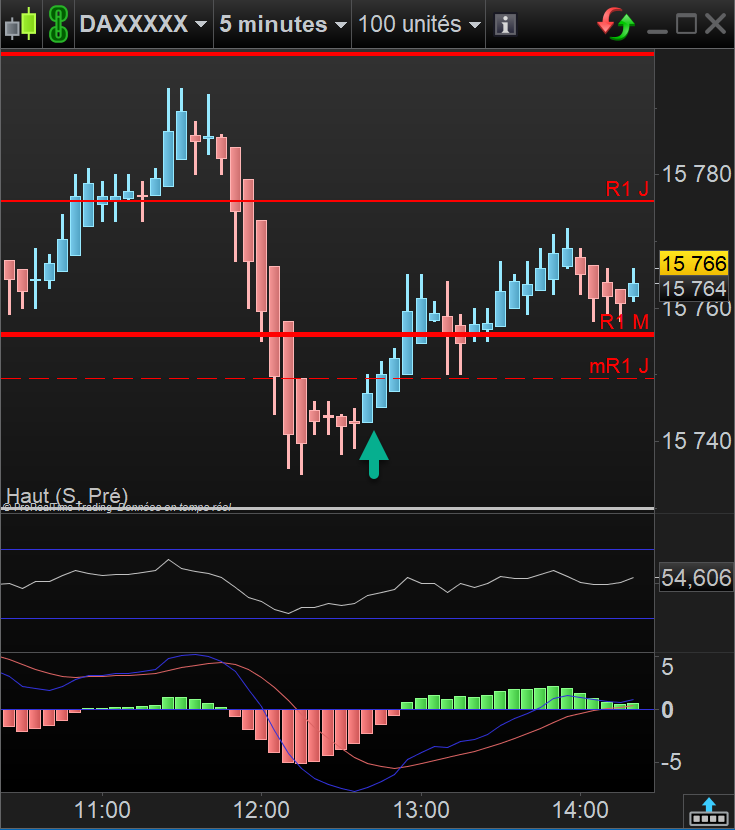Click the MACD scale value 0
The width and height of the screenshot is (735, 830).
pos(667,709)
